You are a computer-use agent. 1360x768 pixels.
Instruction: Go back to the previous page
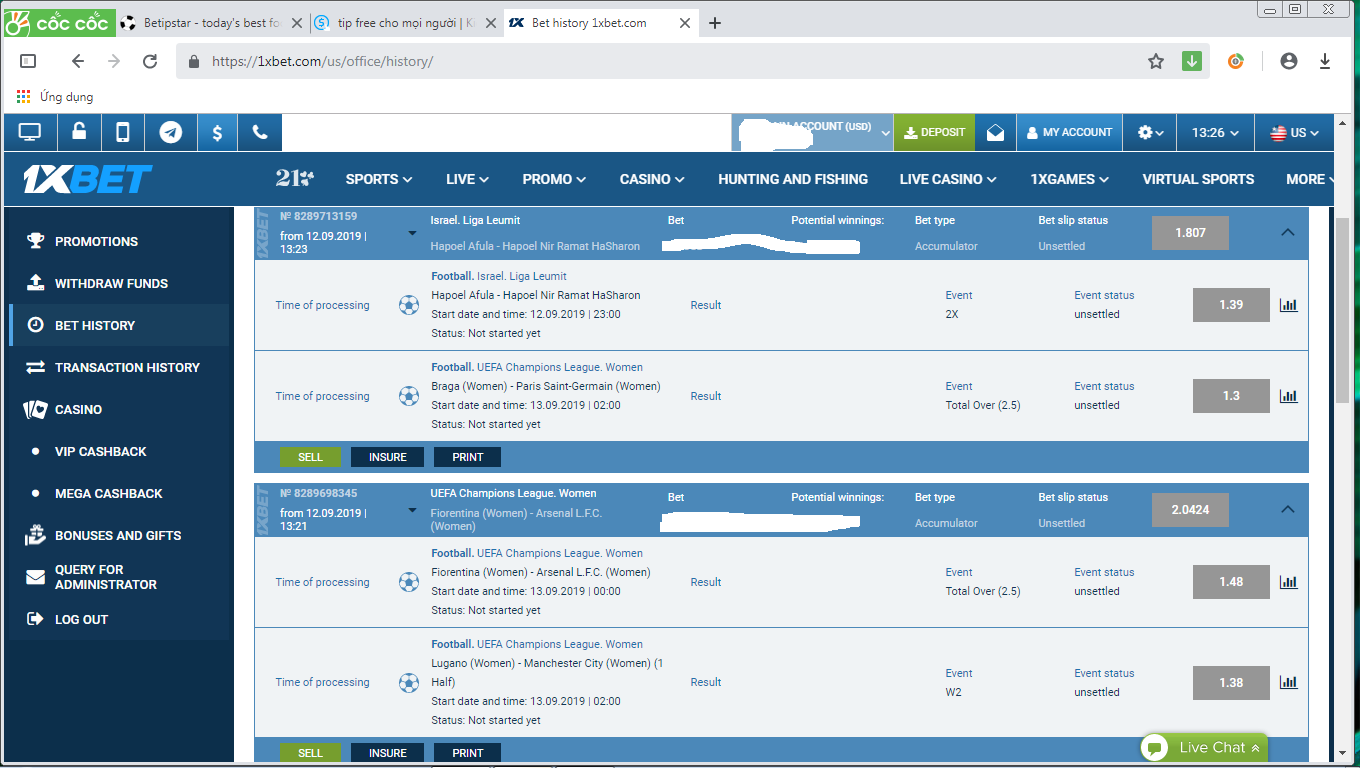click(x=78, y=61)
